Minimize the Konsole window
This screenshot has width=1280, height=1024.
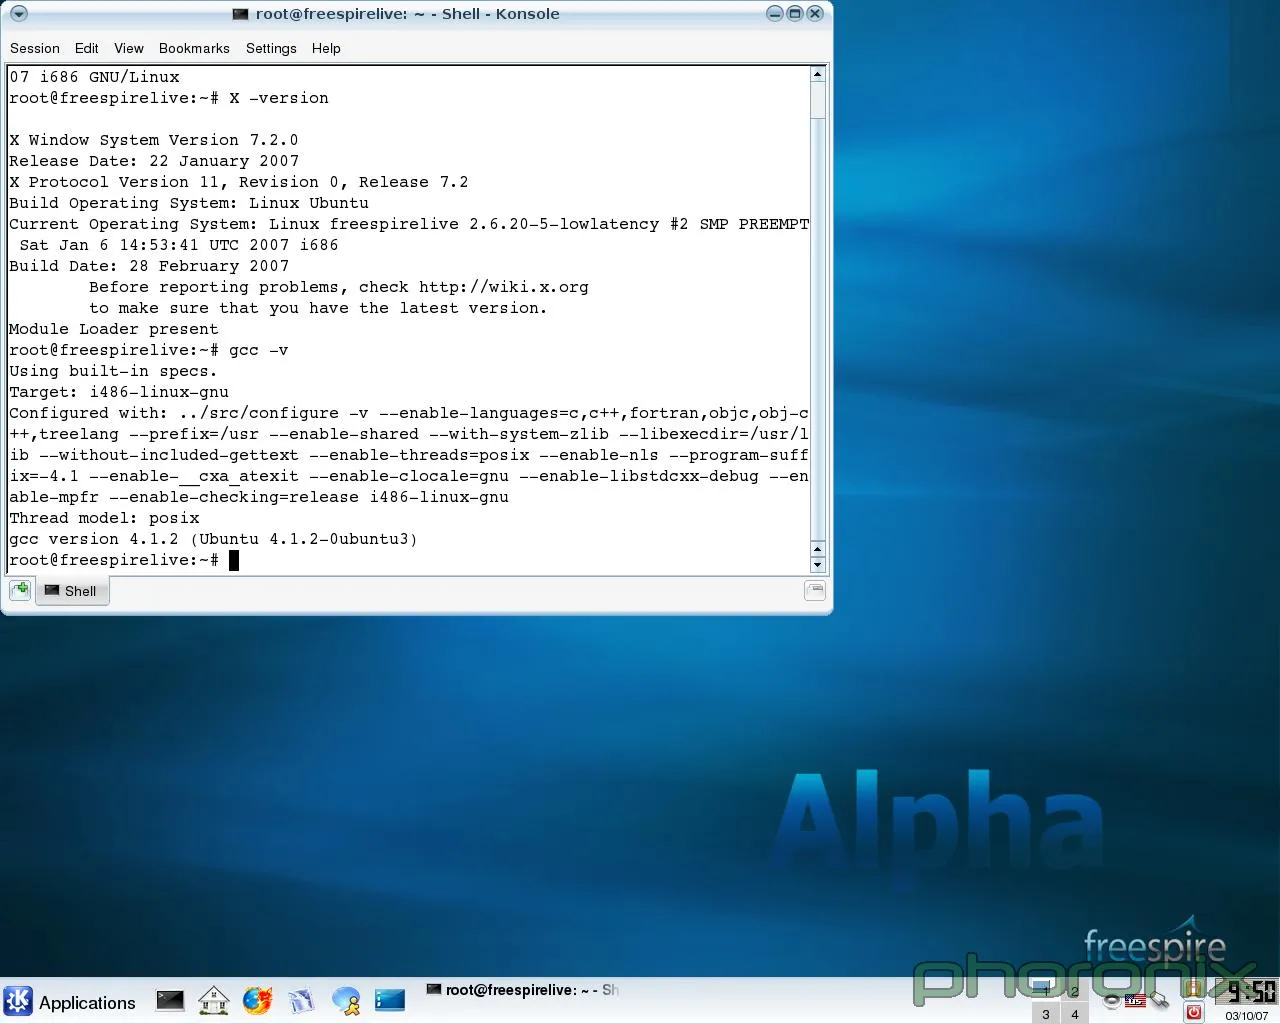[x=775, y=14]
